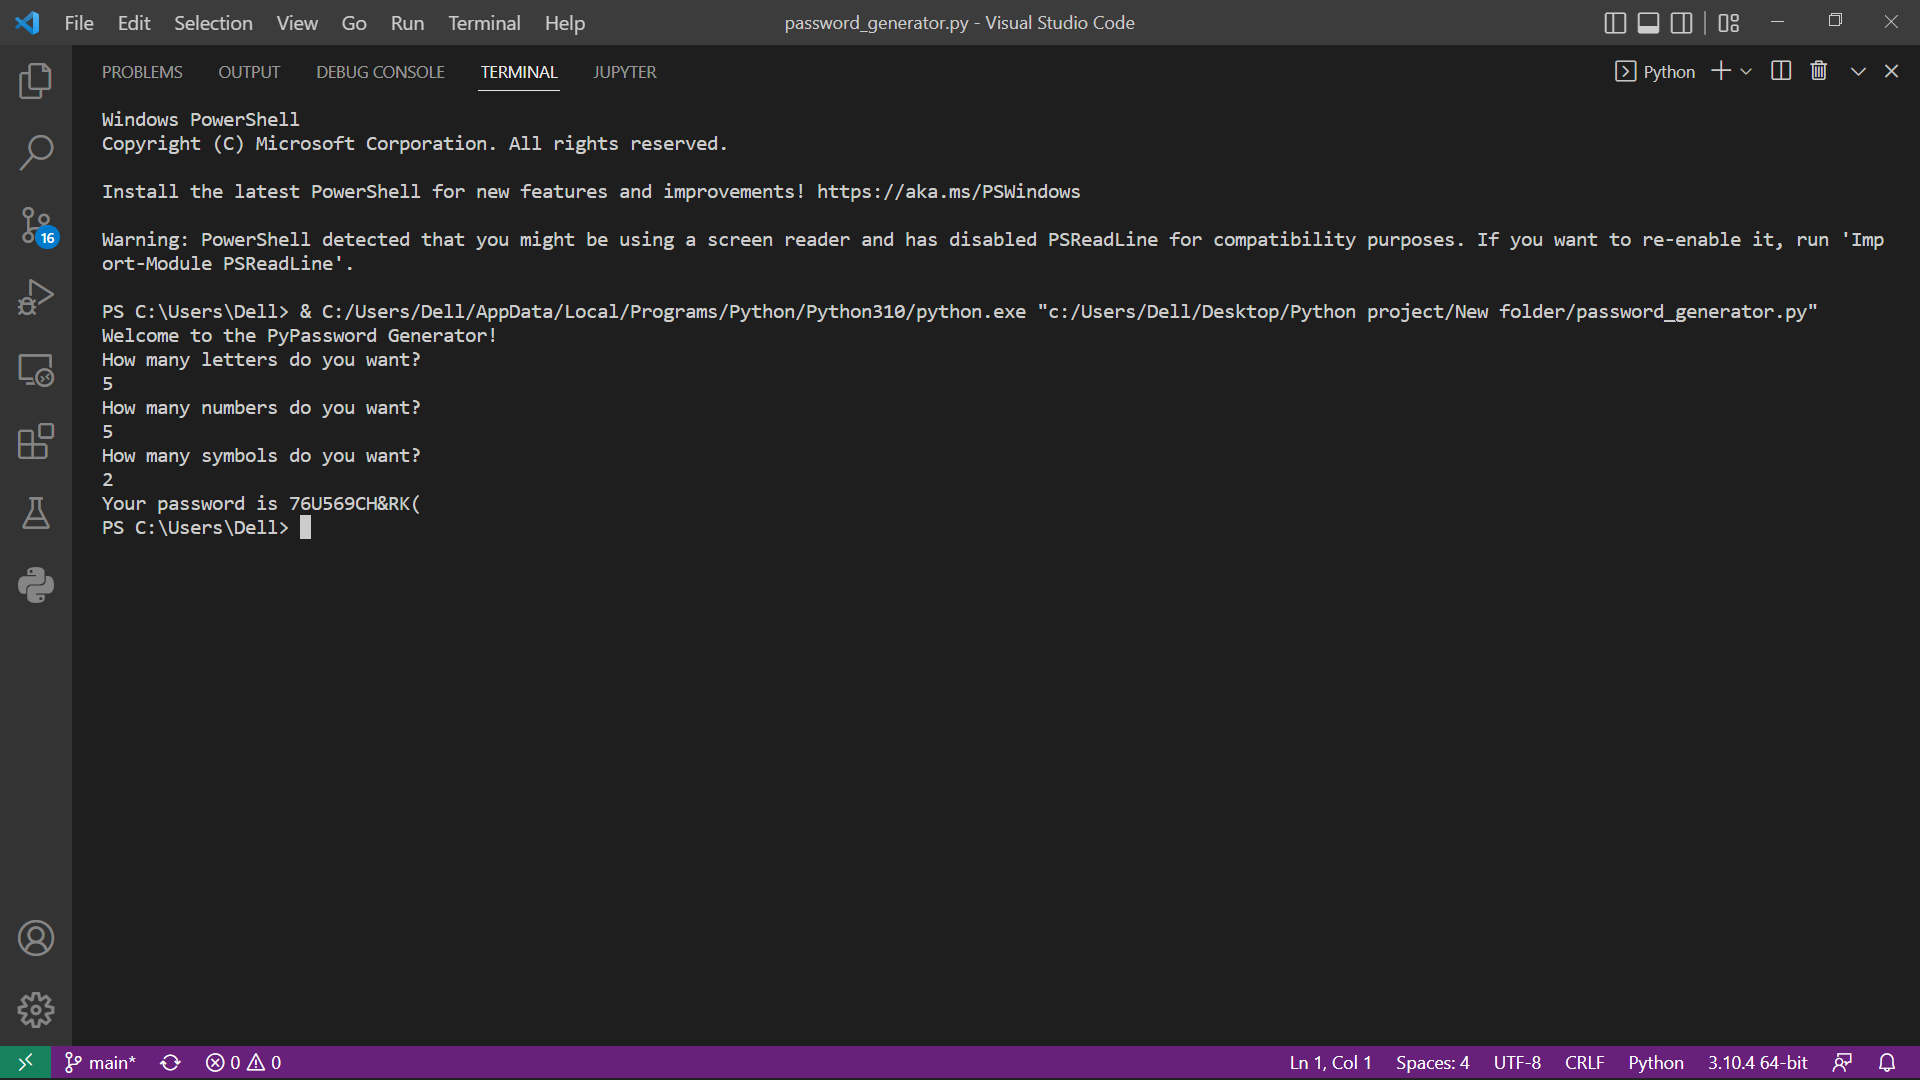The width and height of the screenshot is (1920, 1080).
Task: Open the Manage settings gear menu
Action: pos(36,1010)
